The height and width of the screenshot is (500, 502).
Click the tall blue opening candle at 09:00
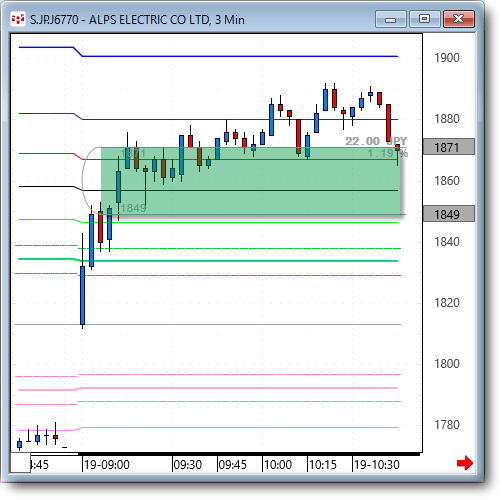pyautogui.click(x=82, y=295)
